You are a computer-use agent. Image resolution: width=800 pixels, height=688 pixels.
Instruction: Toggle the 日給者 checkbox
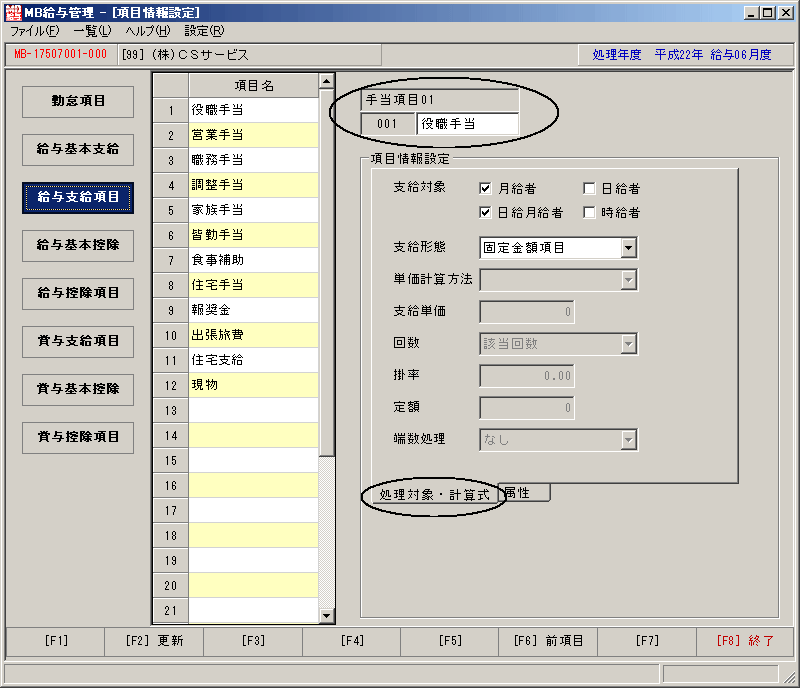pyautogui.click(x=589, y=188)
